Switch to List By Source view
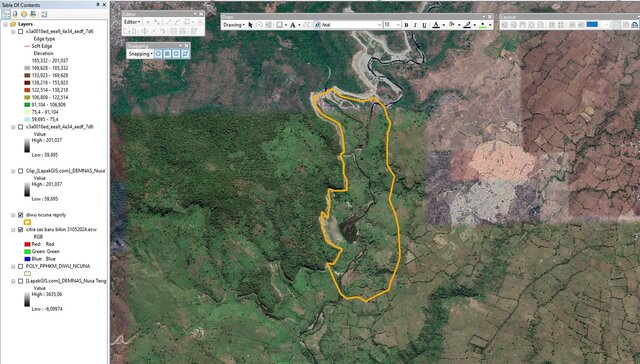 tap(15, 14)
